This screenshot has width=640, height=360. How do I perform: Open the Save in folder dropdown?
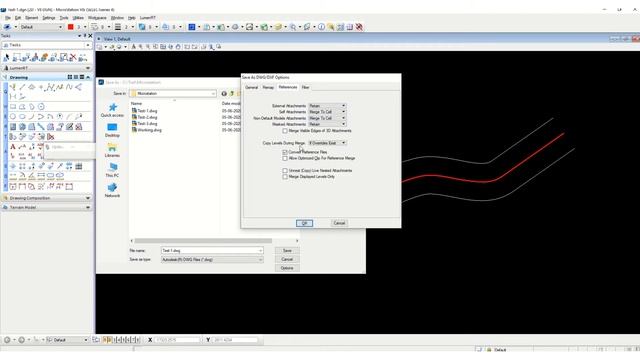coord(173,93)
